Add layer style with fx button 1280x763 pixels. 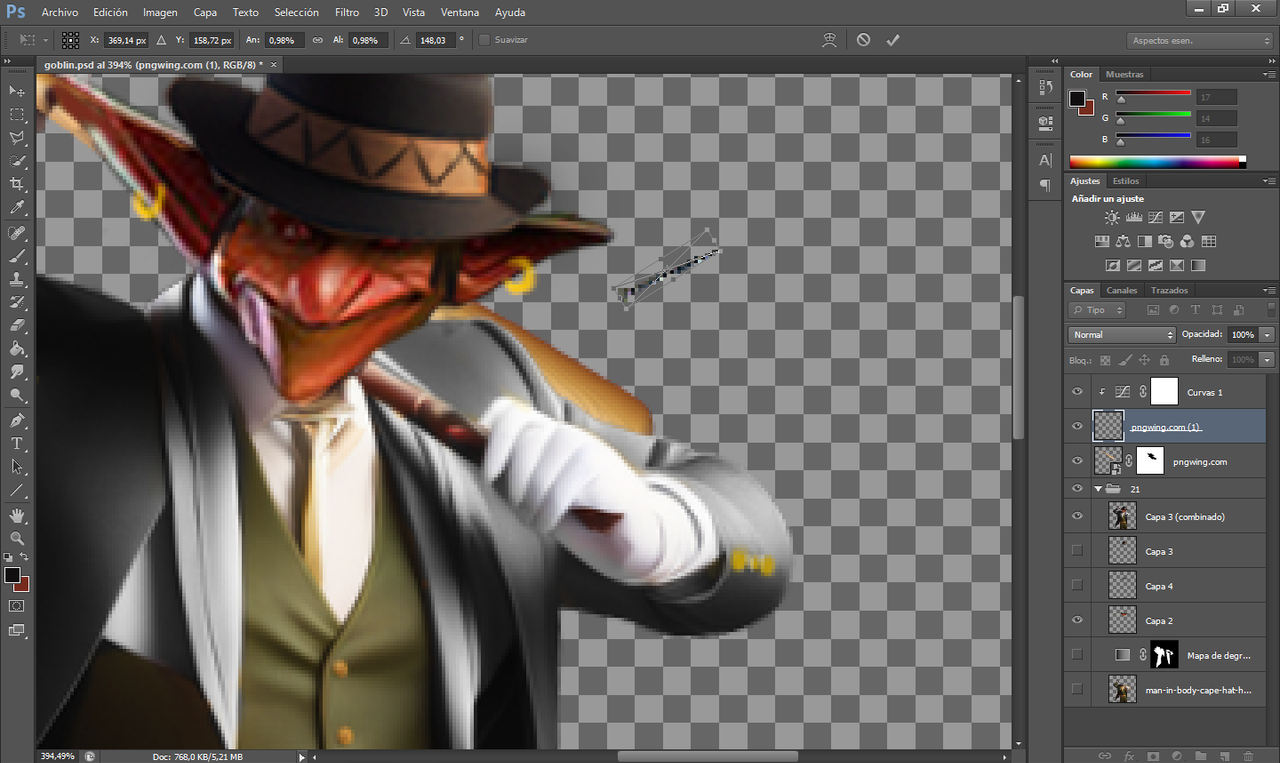1129,755
